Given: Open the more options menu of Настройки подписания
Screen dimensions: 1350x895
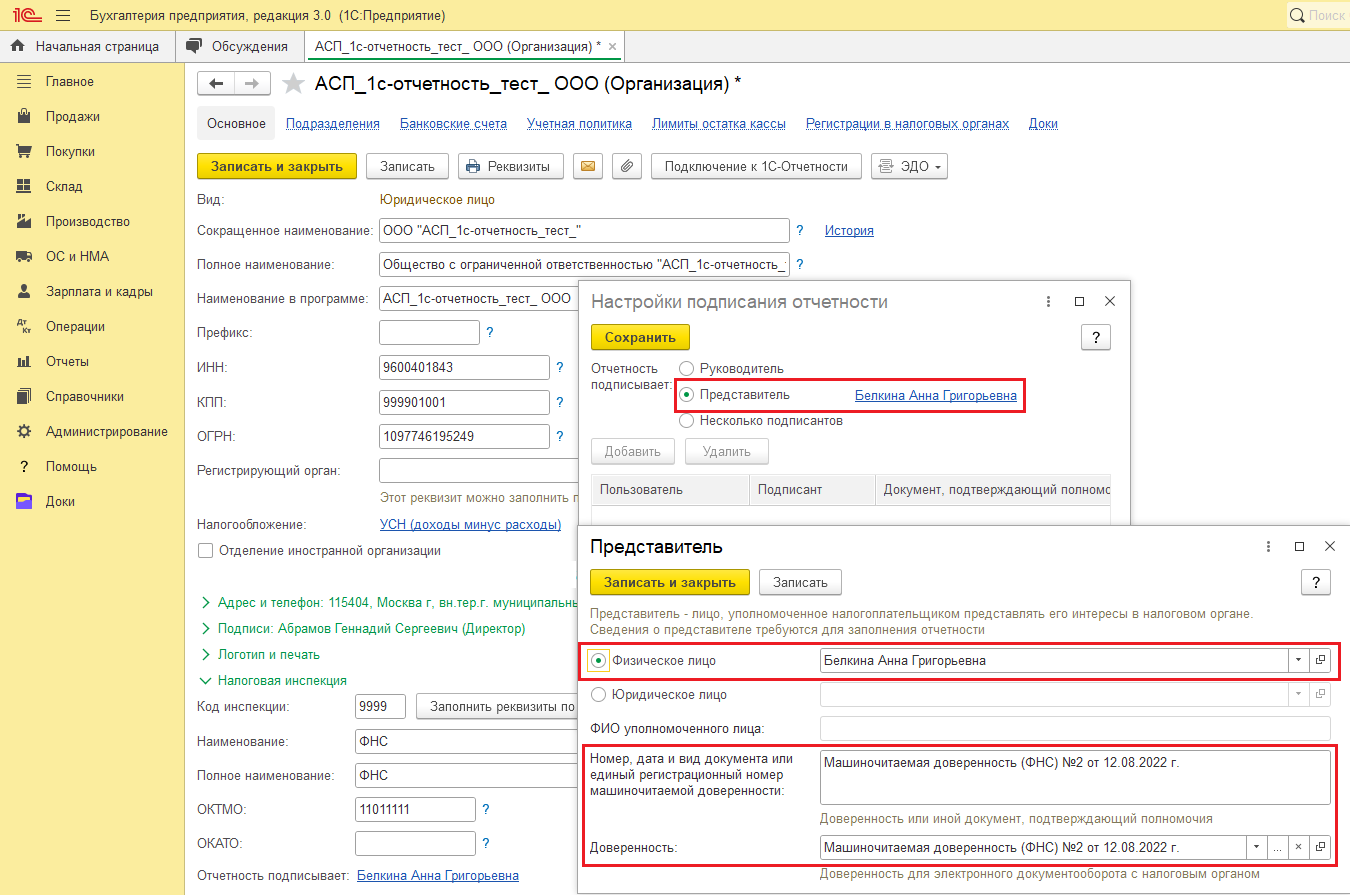Looking at the screenshot, I should pyautogui.click(x=1049, y=302).
